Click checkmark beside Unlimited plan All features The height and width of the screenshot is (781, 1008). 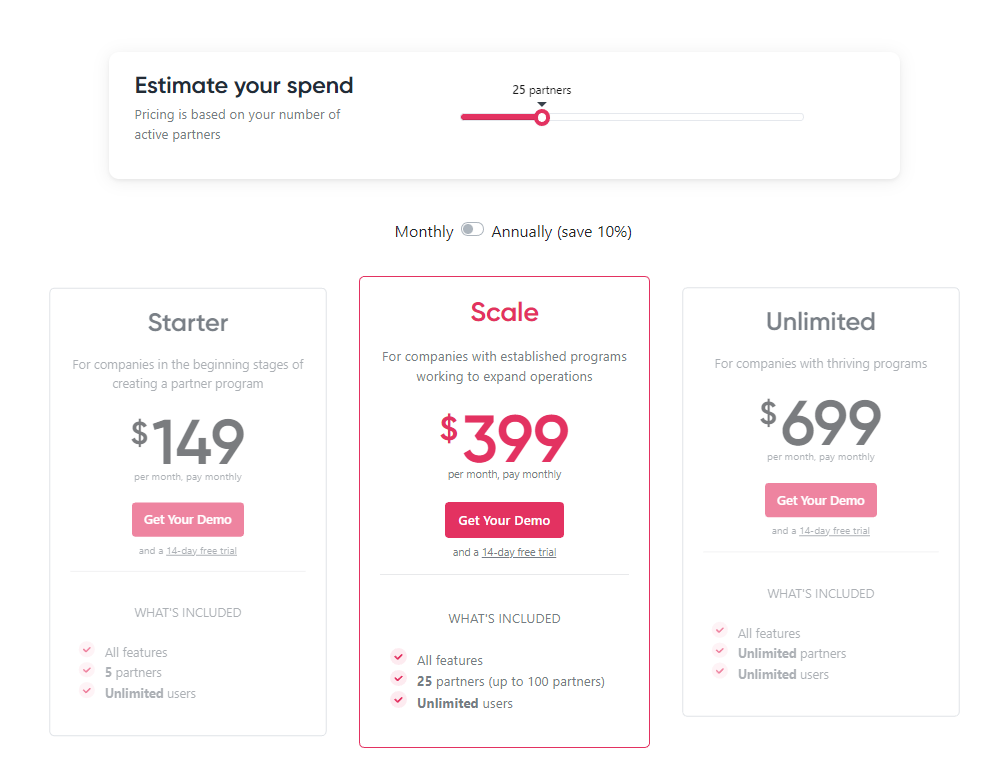point(720,630)
